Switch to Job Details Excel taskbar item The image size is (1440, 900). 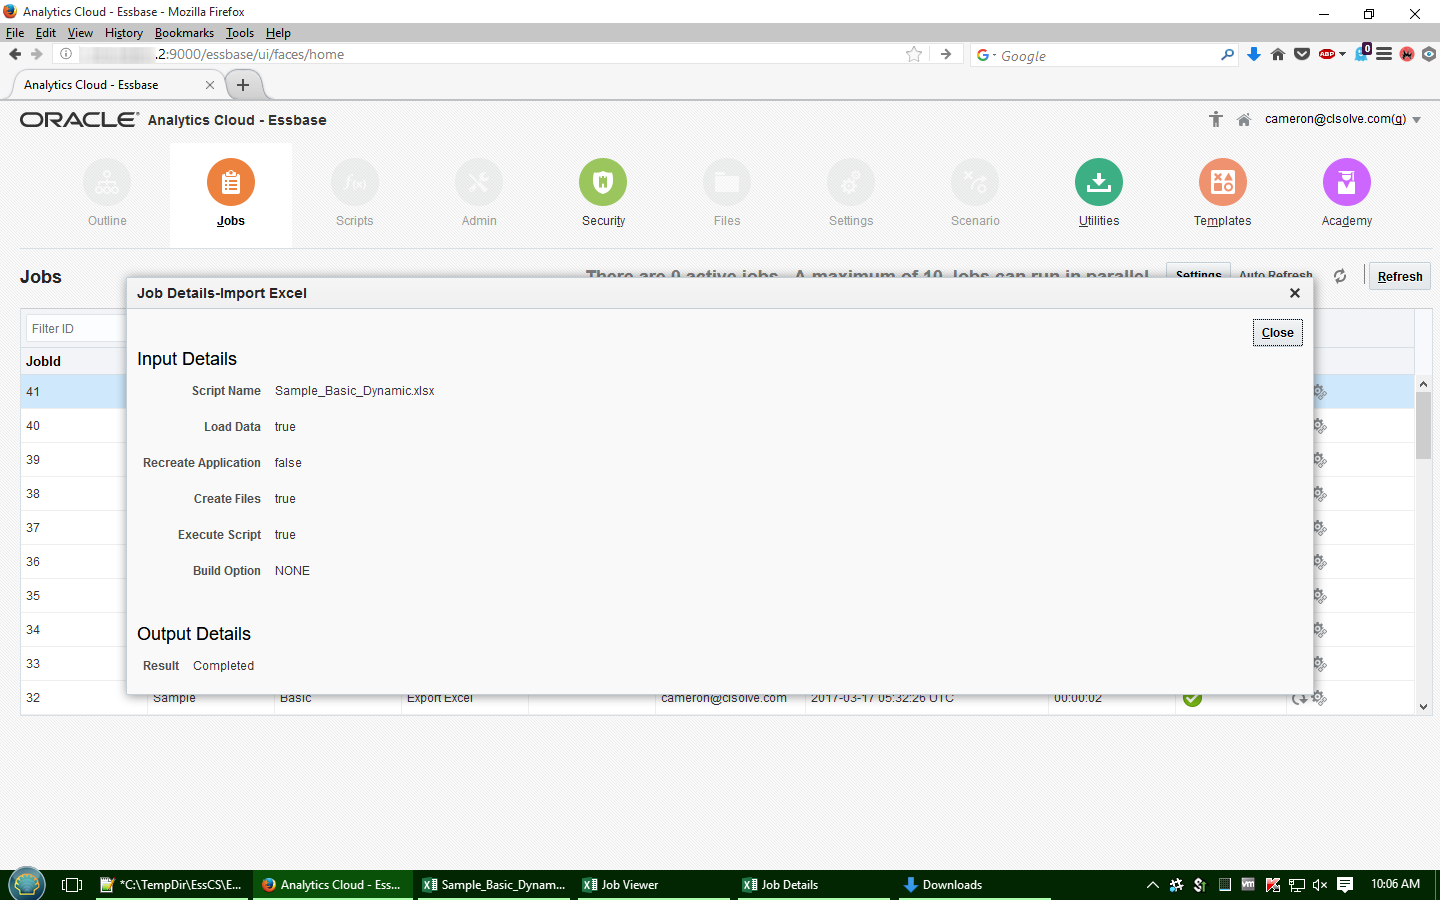(815, 885)
